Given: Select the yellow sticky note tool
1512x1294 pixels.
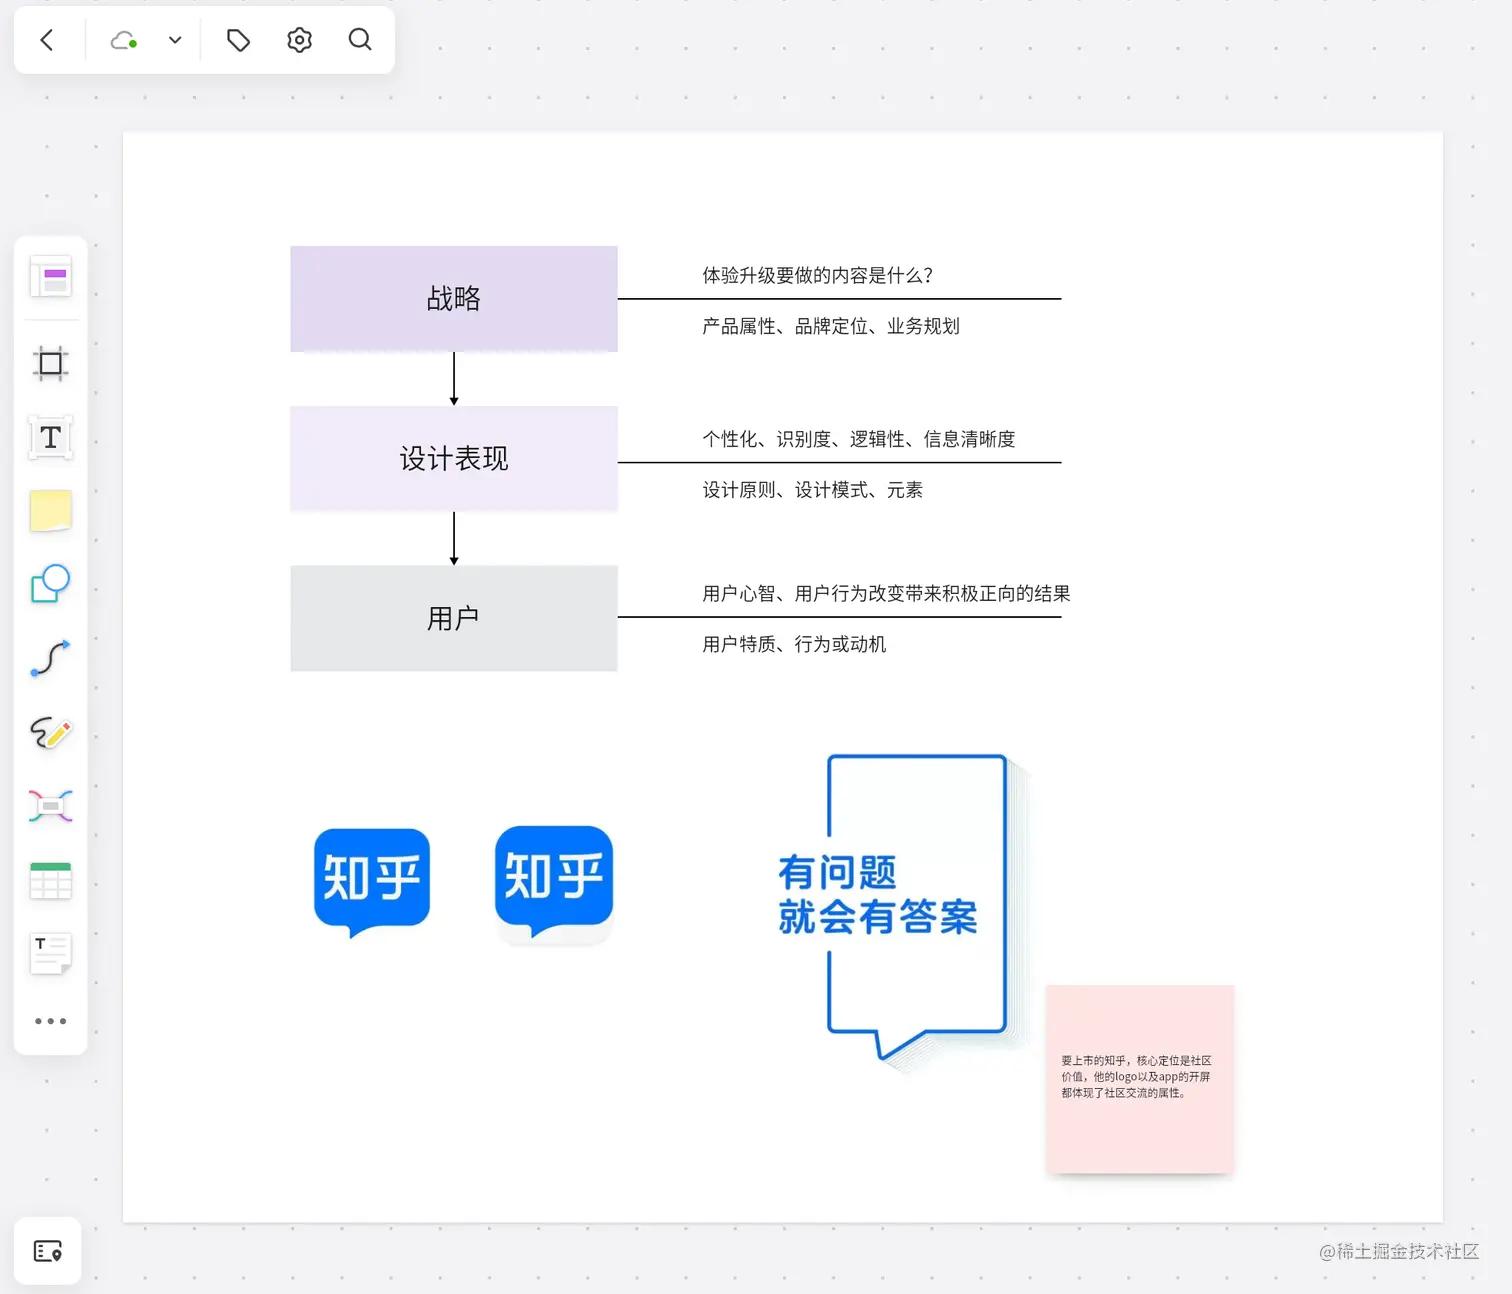Looking at the screenshot, I should (51, 511).
